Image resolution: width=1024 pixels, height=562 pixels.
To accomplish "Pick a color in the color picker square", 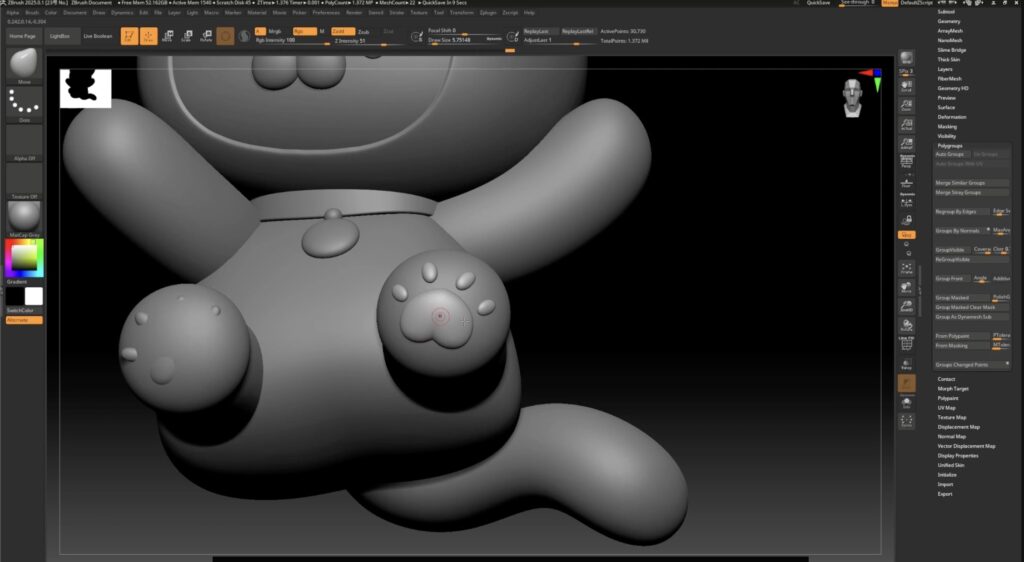I will coord(24,257).
